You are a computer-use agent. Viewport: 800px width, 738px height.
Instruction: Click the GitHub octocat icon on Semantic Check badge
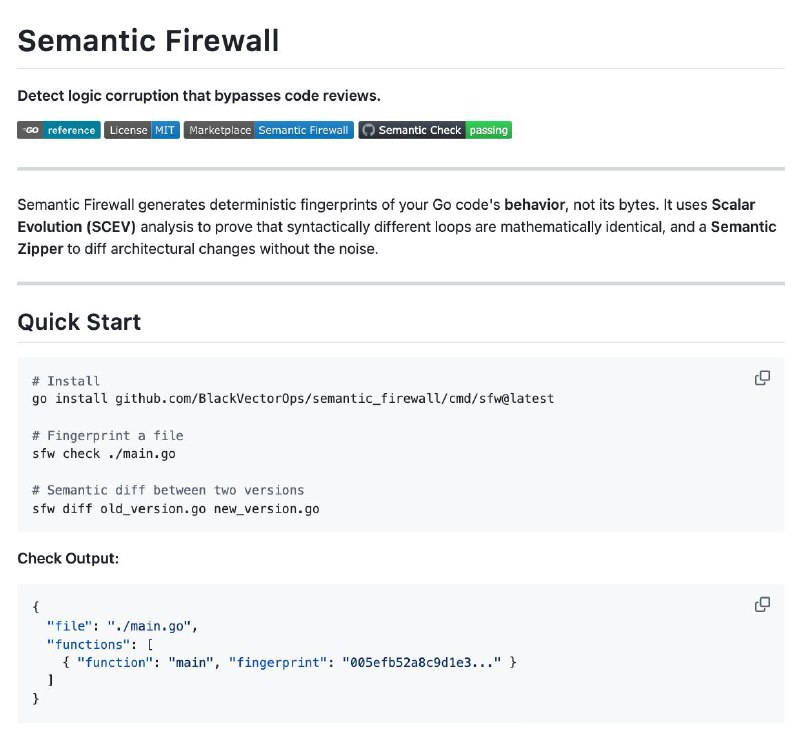370,130
